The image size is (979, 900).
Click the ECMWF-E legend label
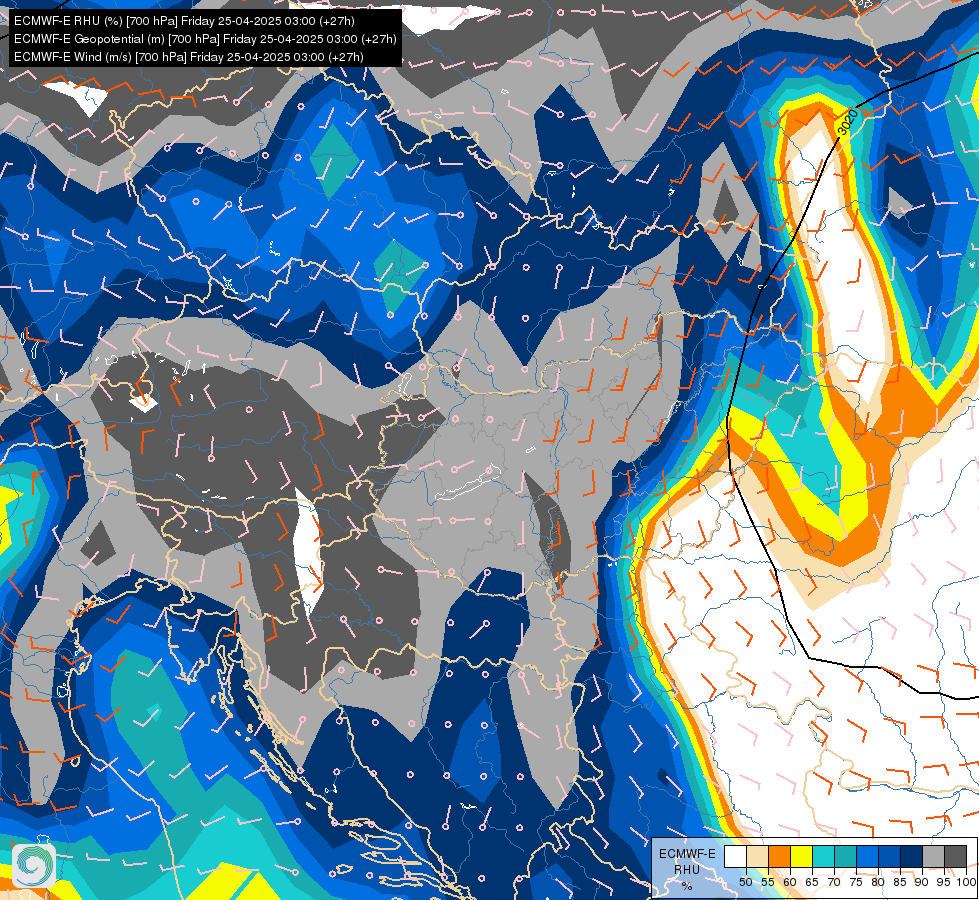coord(687,854)
